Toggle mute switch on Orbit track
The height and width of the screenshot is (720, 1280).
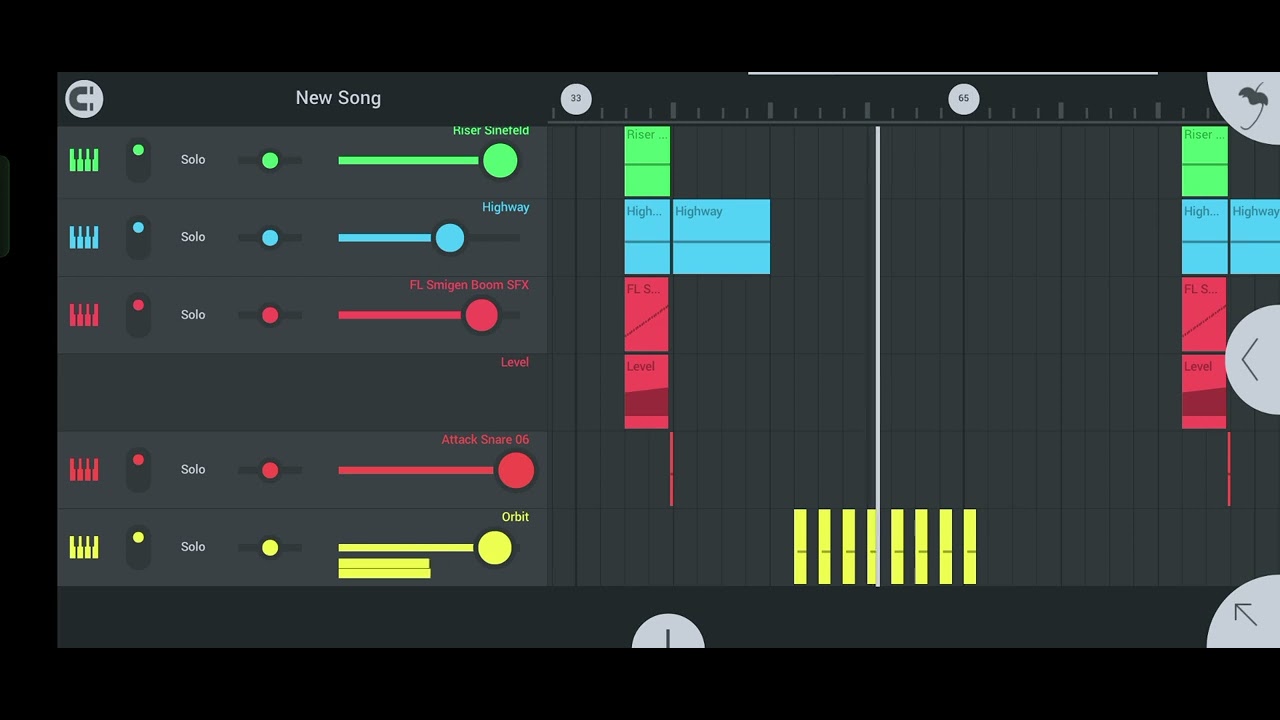click(x=138, y=547)
